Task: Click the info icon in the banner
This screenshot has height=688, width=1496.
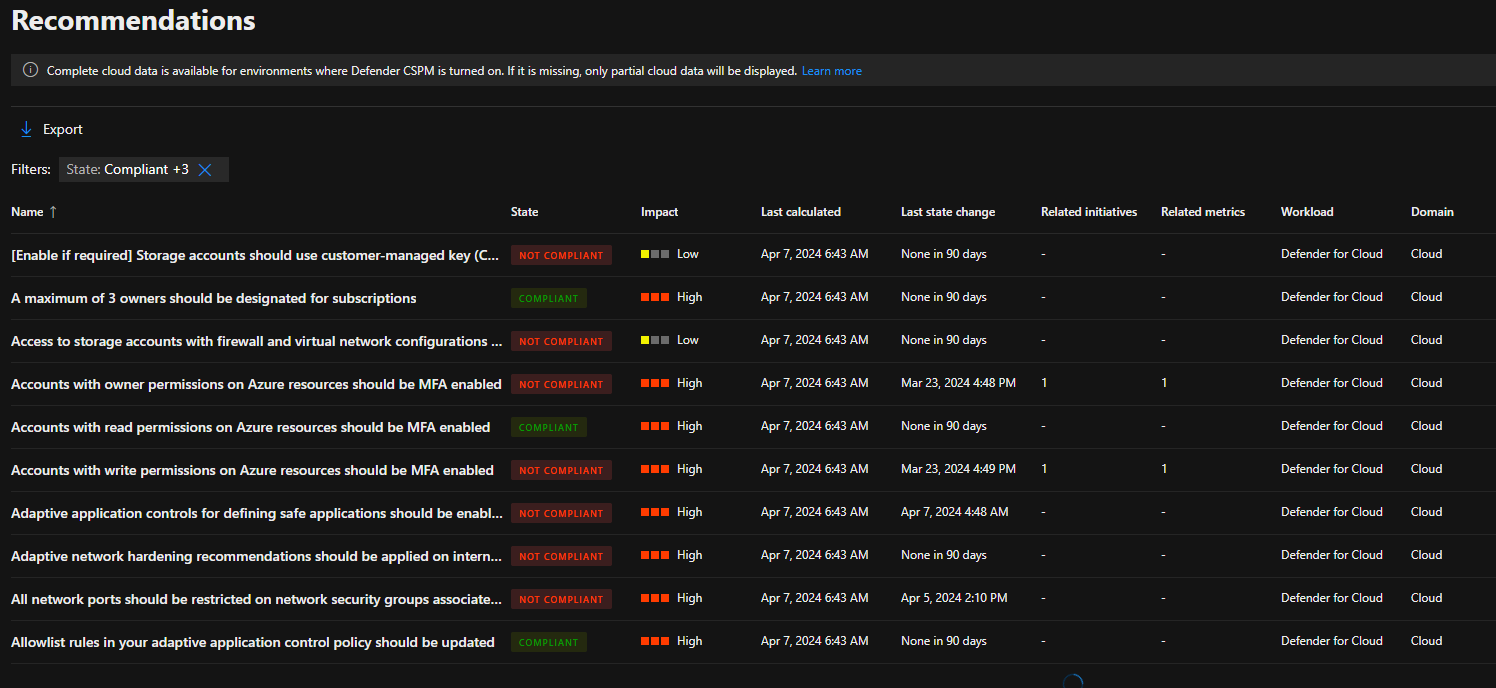Action: (x=30, y=71)
